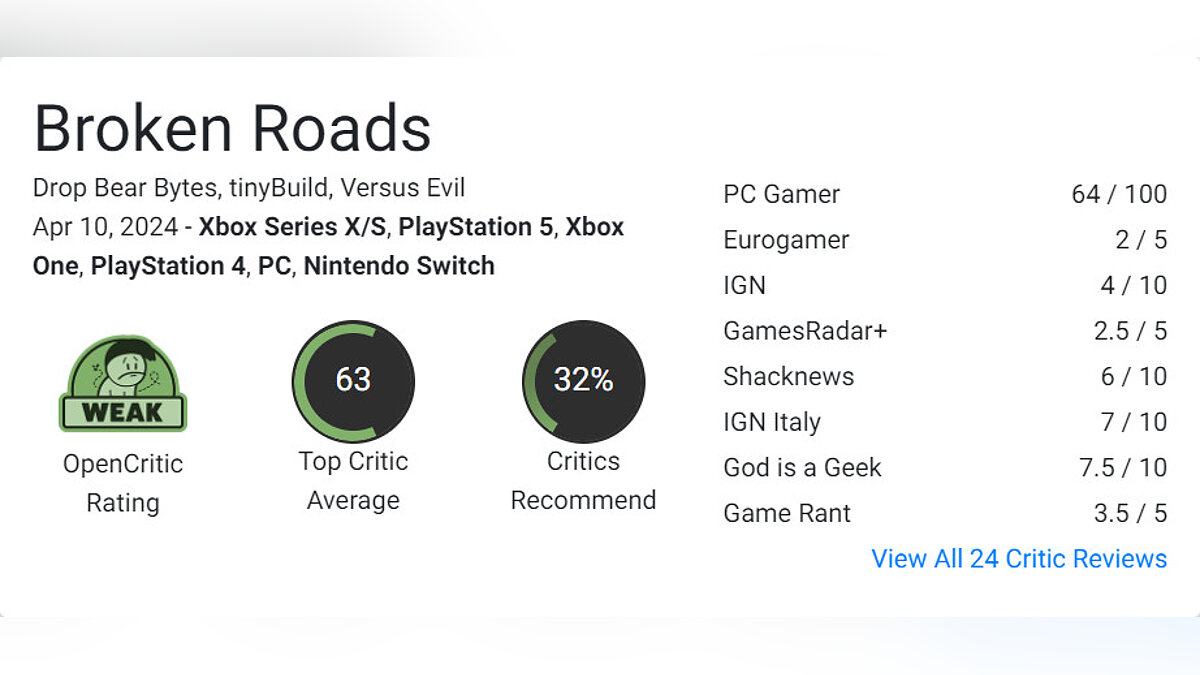The height and width of the screenshot is (675, 1200).
Task: Click the 32% Critics Recommend circle
Action: pyautogui.click(x=583, y=381)
